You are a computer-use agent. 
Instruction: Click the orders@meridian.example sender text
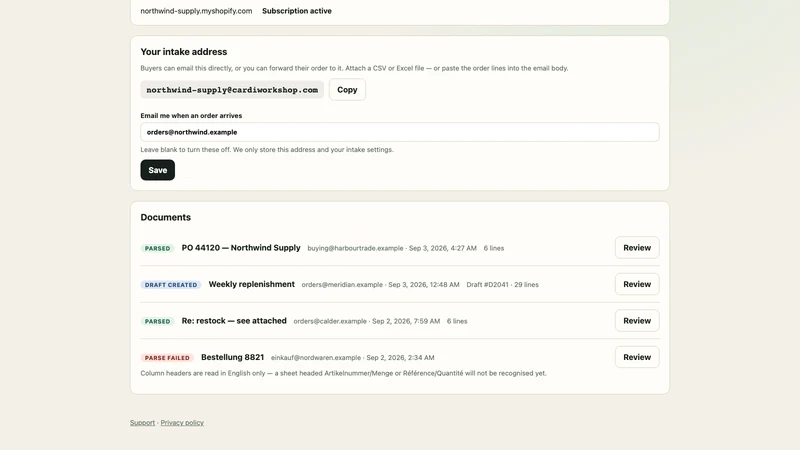pos(342,285)
